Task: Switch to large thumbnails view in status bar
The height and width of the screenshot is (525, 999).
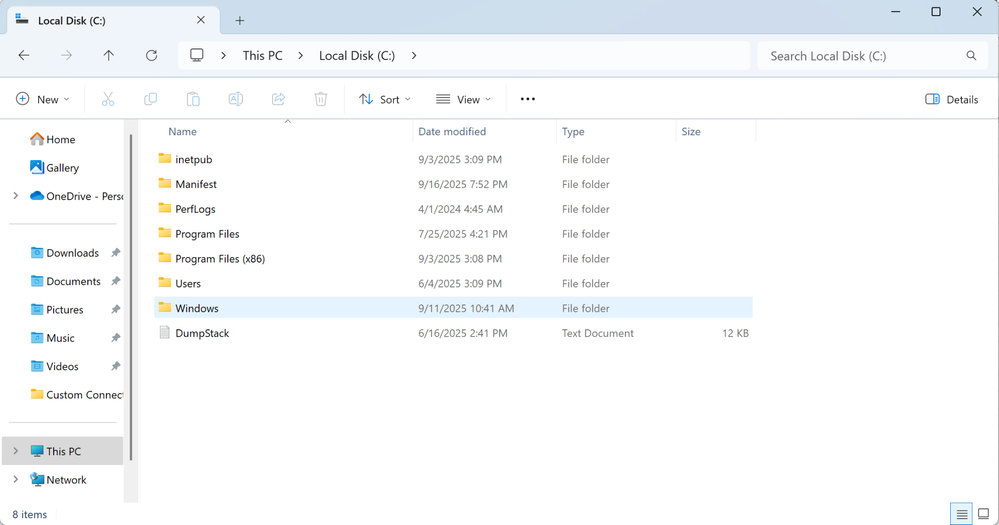Action: click(983, 515)
